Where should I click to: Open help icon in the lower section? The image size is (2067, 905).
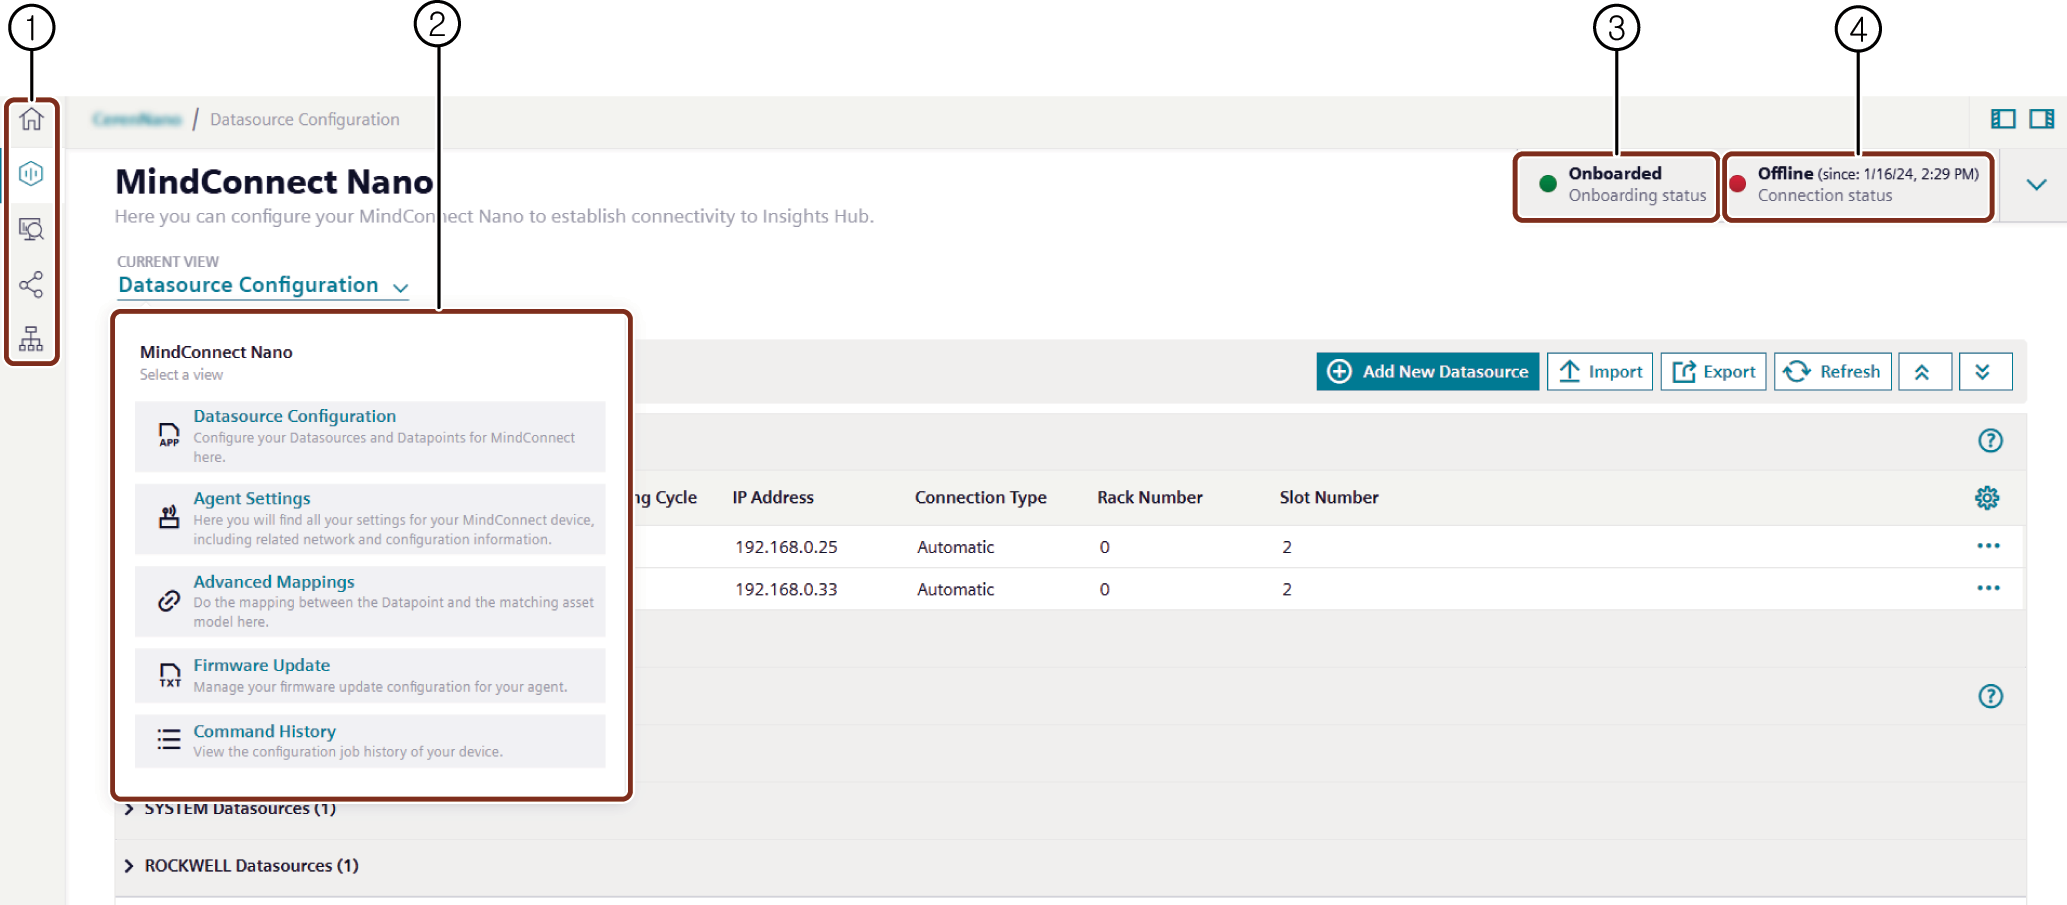pos(1990,697)
